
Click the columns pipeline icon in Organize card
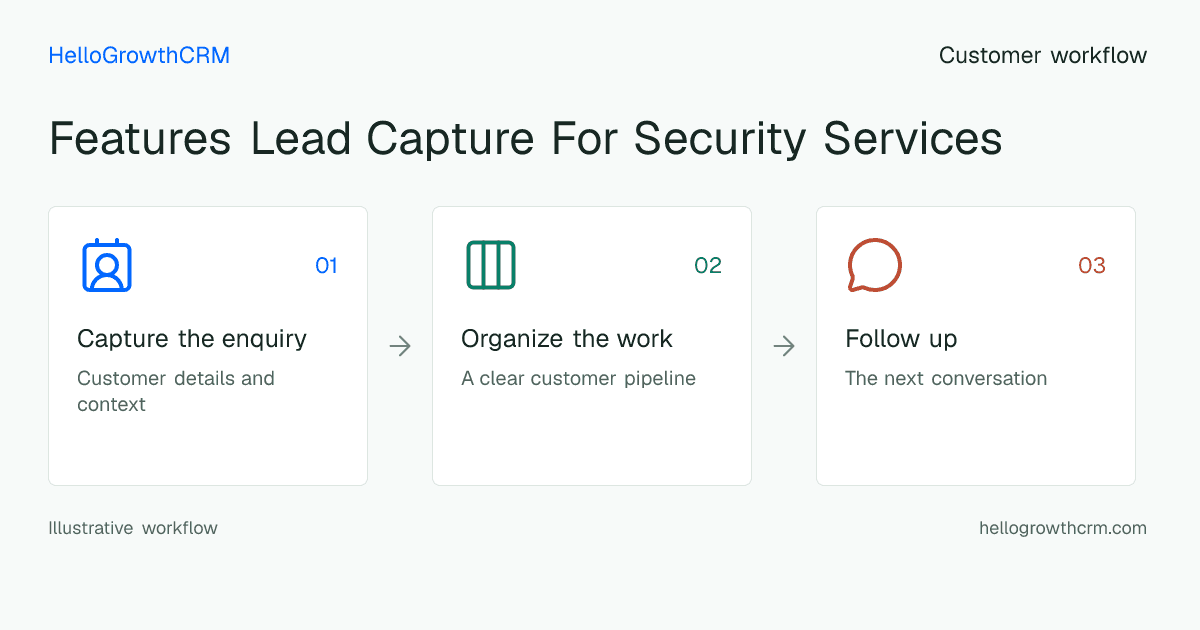click(491, 265)
